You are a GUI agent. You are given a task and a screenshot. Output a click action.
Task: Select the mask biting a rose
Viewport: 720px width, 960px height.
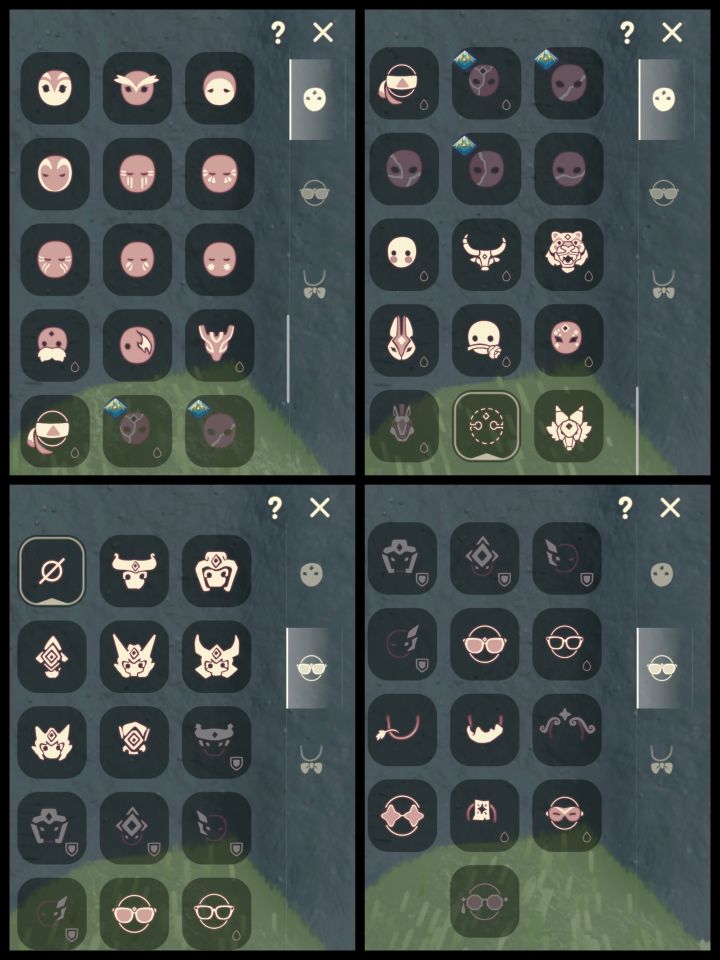[486, 340]
